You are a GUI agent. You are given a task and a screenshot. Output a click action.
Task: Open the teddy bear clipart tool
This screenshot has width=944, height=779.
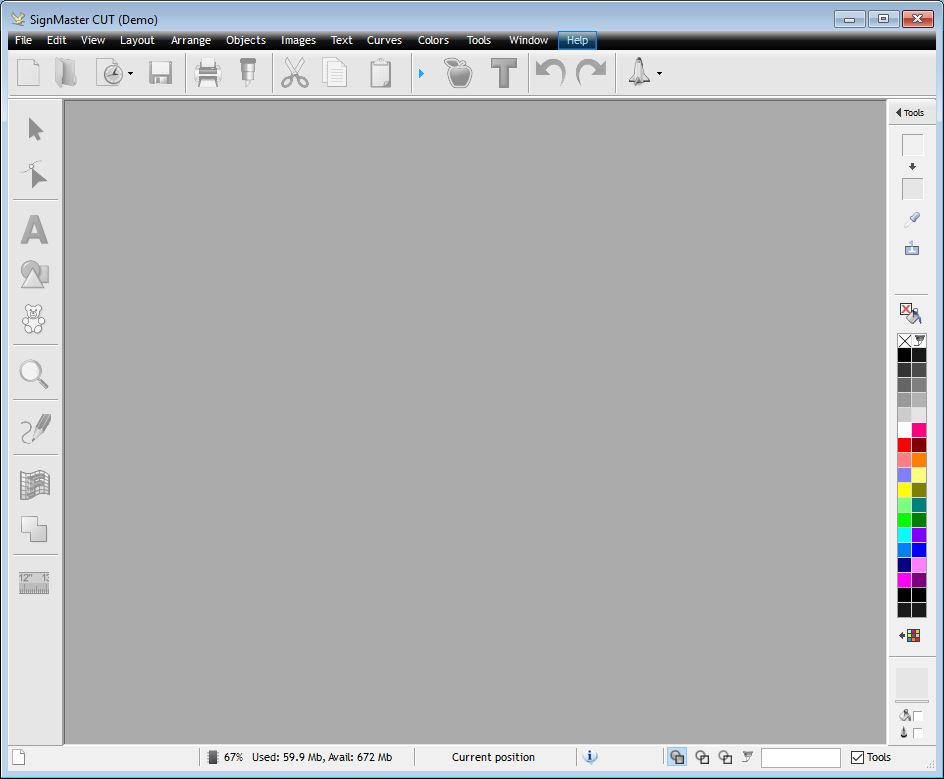(34, 319)
